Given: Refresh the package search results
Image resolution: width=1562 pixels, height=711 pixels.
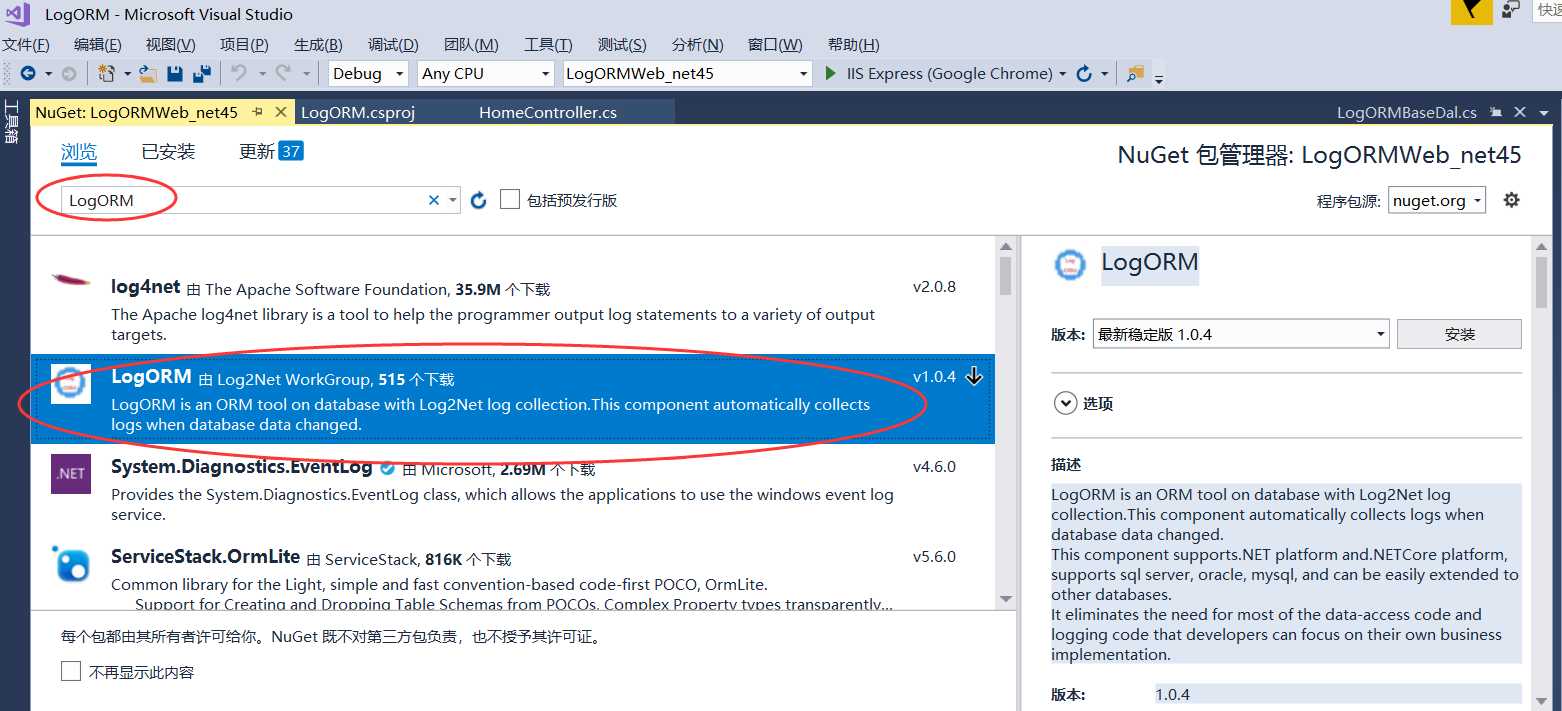Looking at the screenshot, I should [x=478, y=199].
